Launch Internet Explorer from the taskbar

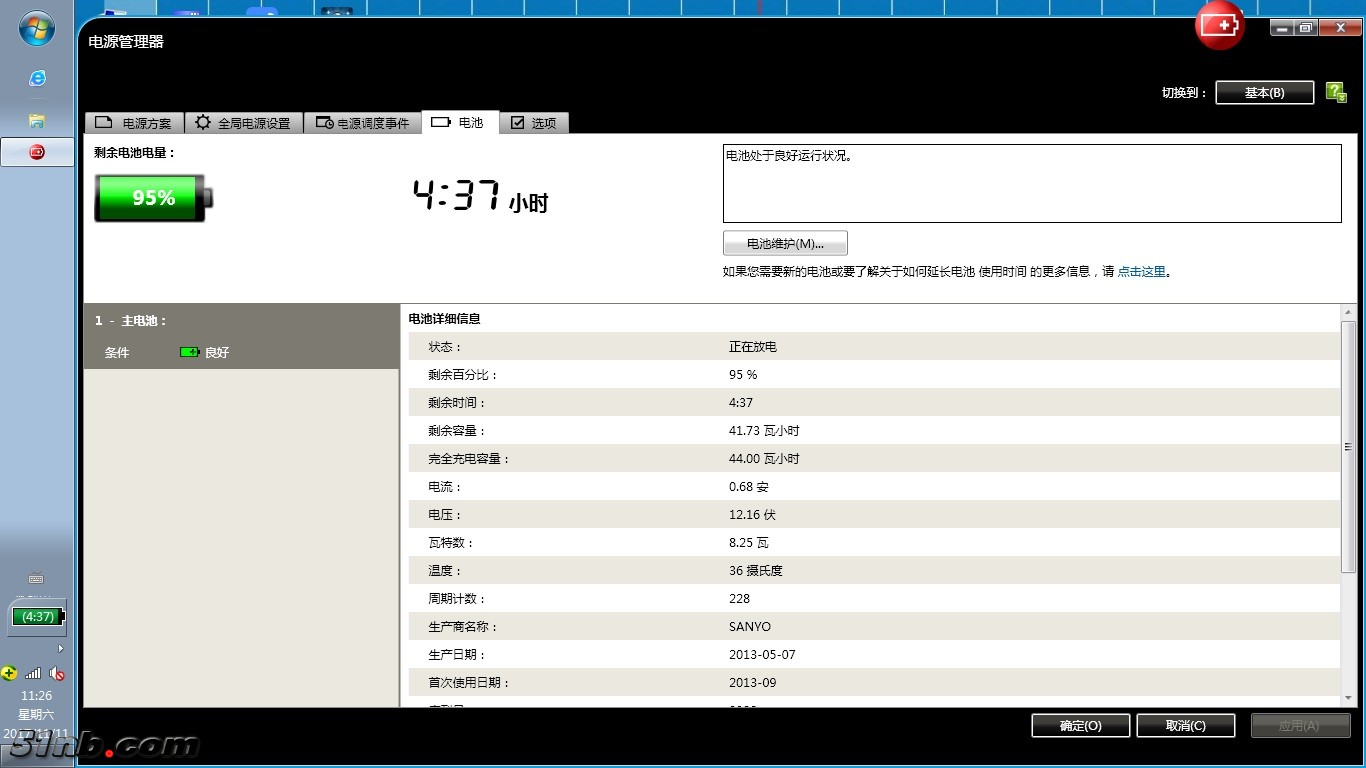[x=37, y=78]
